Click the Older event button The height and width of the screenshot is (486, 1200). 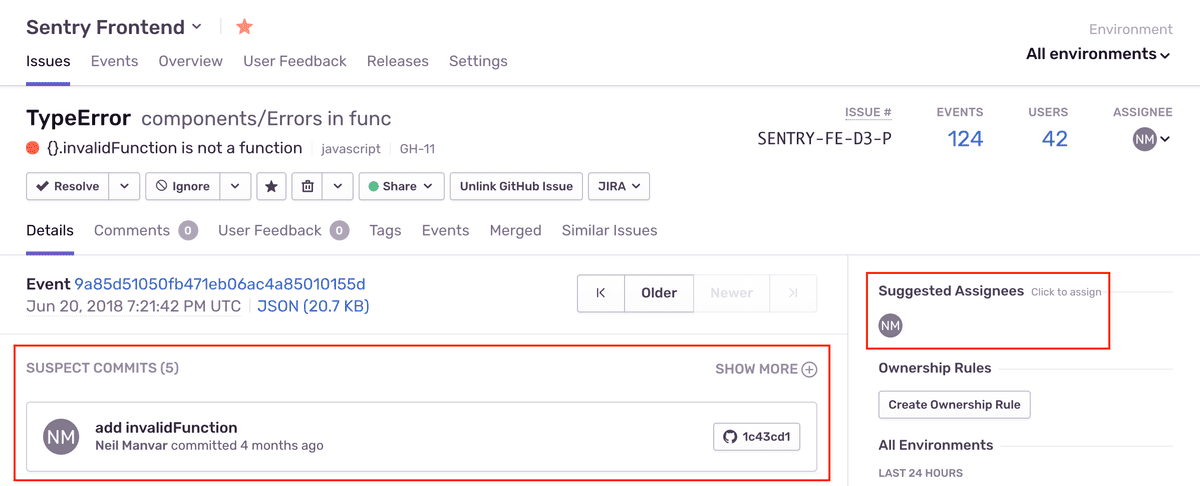click(659, 293)
